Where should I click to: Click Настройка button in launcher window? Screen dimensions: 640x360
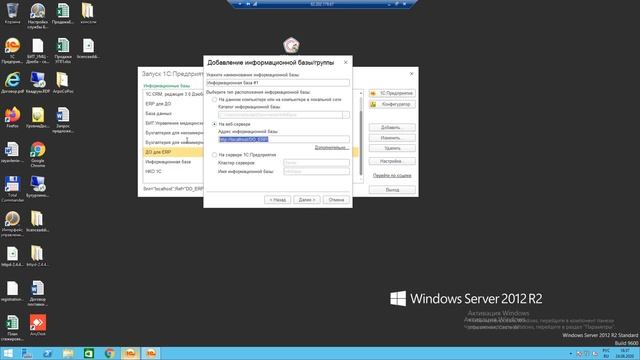(392, 161)
